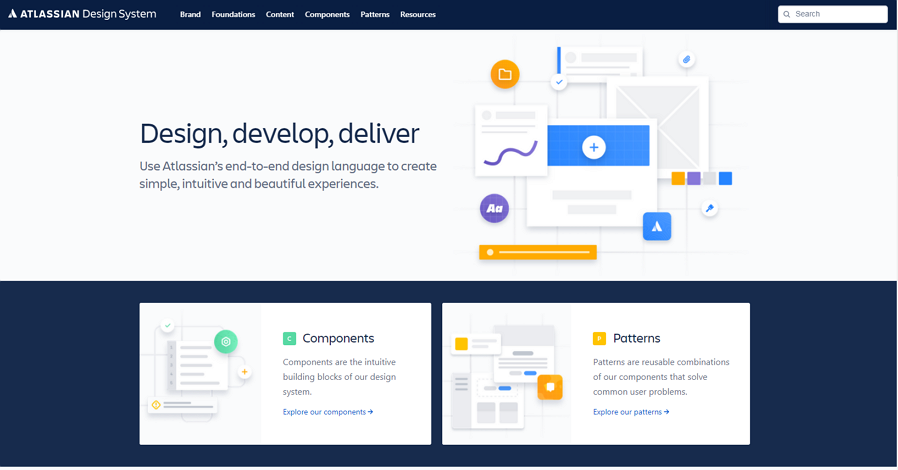The image size is (898, 470).
Task: Click the green C icon beside Components
Action: pyautogui.click(x=289, y=338)
